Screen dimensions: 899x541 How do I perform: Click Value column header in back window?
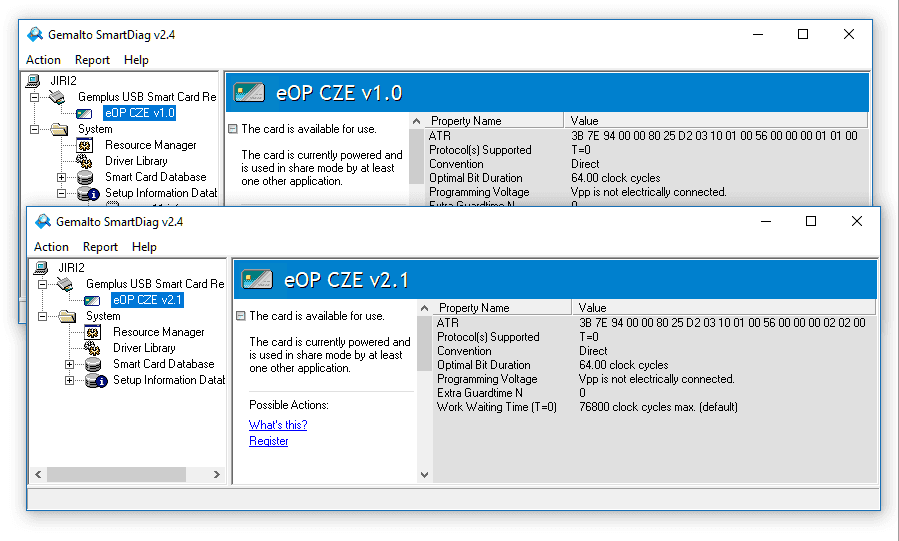(716, 121)
